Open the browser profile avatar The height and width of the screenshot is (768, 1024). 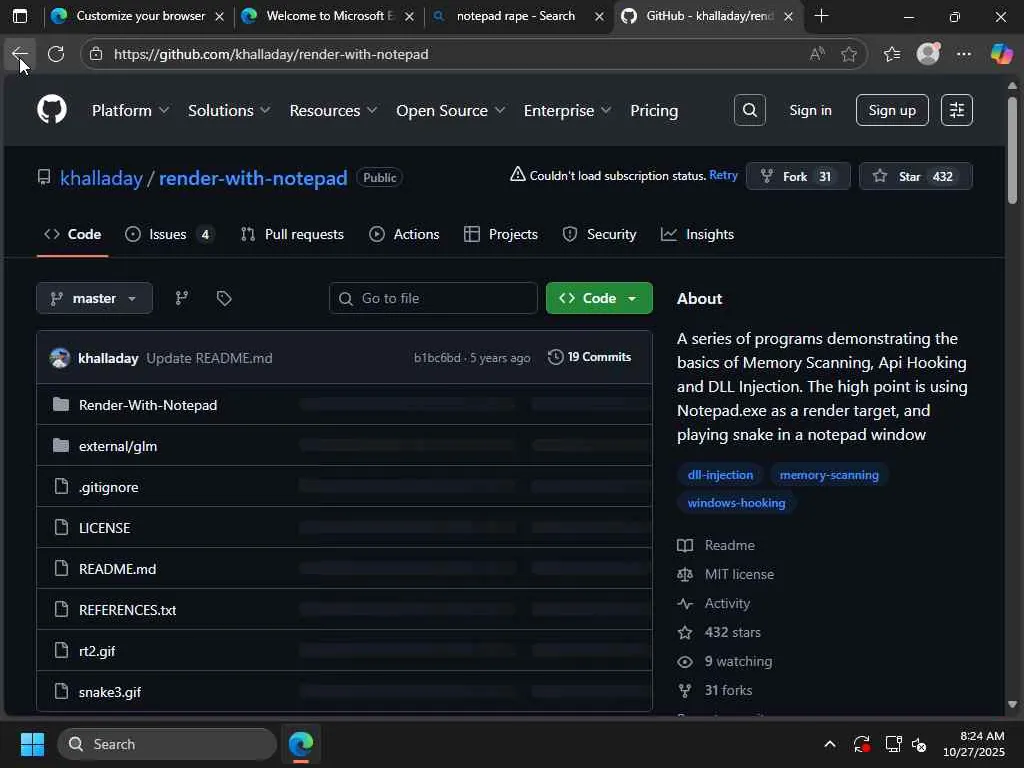tap(928, 54)
